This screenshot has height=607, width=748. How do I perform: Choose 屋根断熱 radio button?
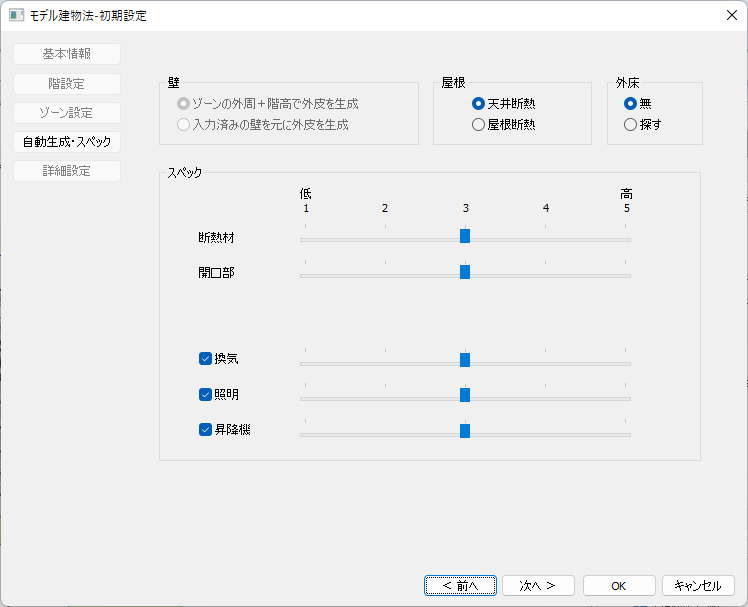479,125
